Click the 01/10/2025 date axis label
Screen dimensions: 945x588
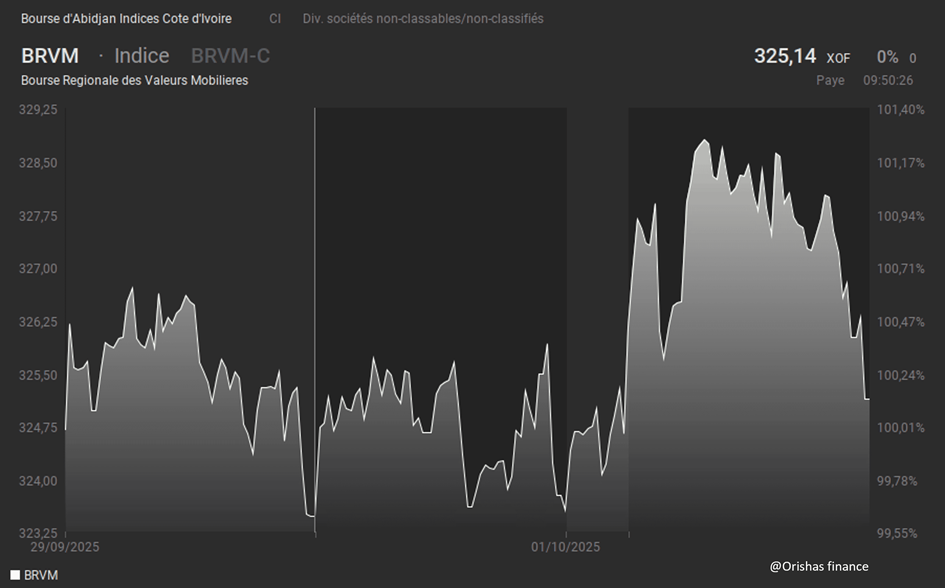point(565,547)
